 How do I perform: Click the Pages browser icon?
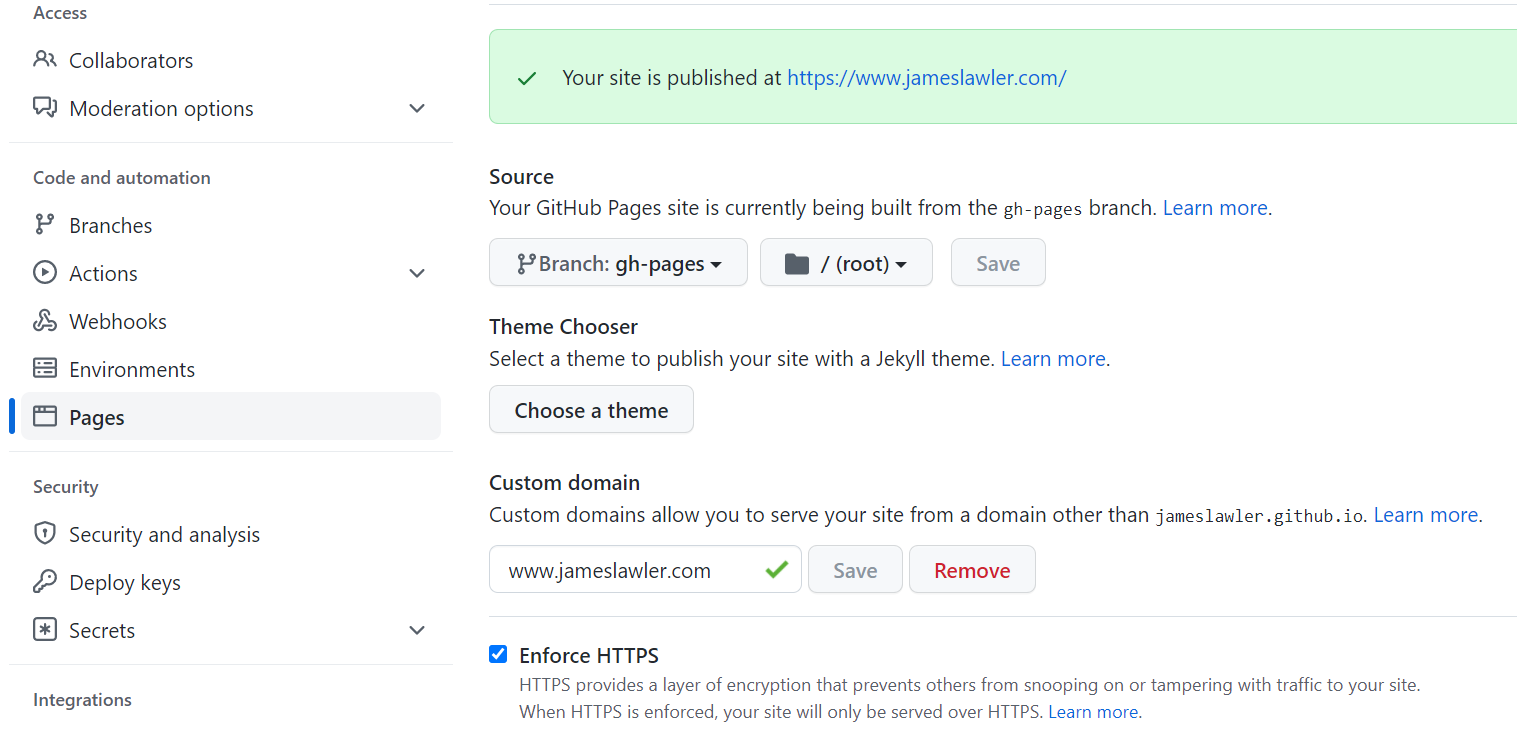(45, 416)
